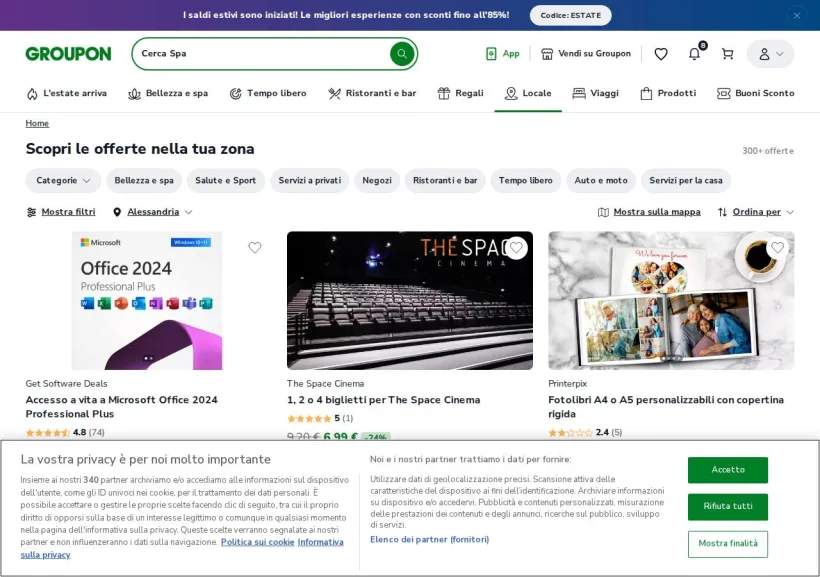Favorite The Space Cinema deal heart

516,247
